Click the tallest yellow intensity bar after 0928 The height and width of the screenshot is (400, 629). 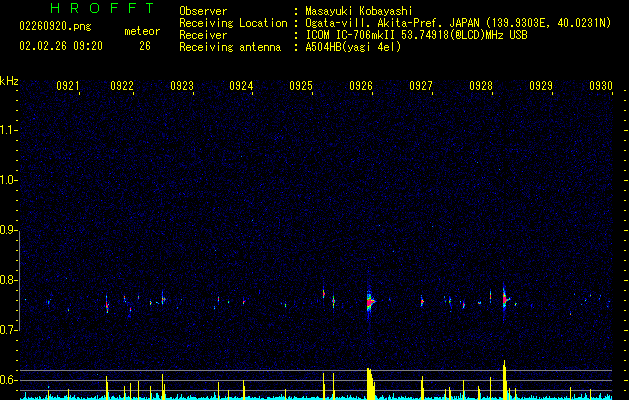coord(505,380)
